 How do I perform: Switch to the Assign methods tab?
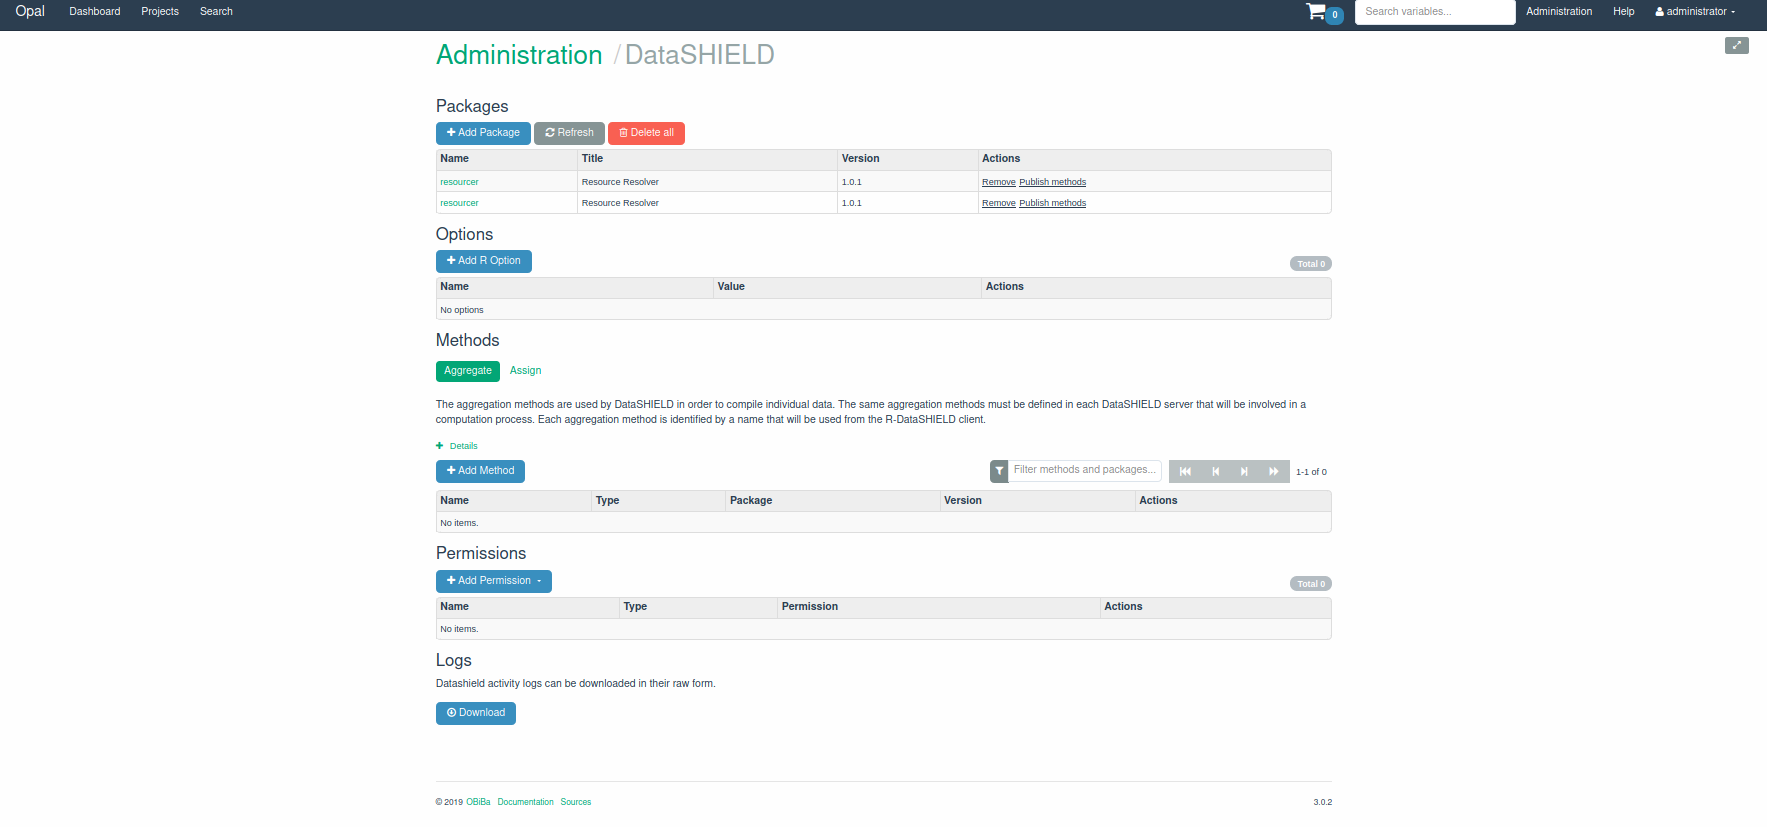point(525,371)
